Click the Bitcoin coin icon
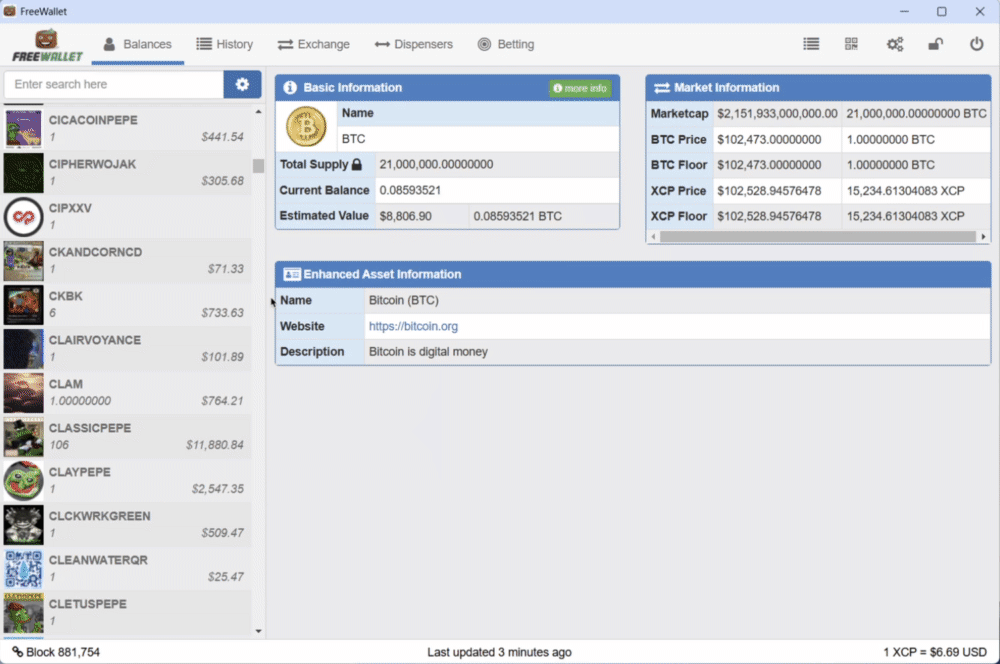Screen dimensions: 1000x664 coord(306,126)
